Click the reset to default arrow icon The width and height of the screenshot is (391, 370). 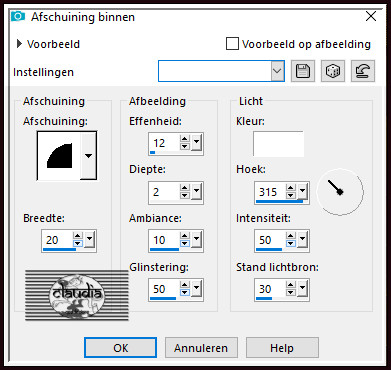[363, 71]
